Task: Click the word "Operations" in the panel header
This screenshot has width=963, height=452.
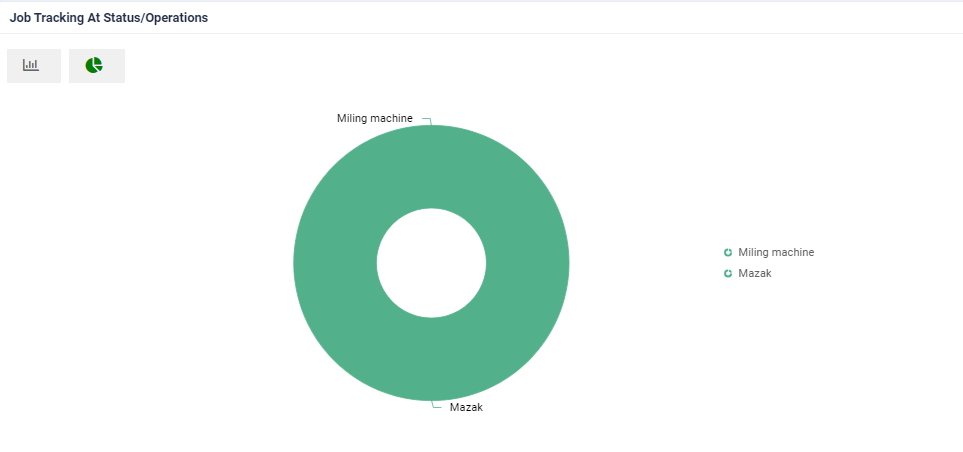Action: tap(177, 18)
